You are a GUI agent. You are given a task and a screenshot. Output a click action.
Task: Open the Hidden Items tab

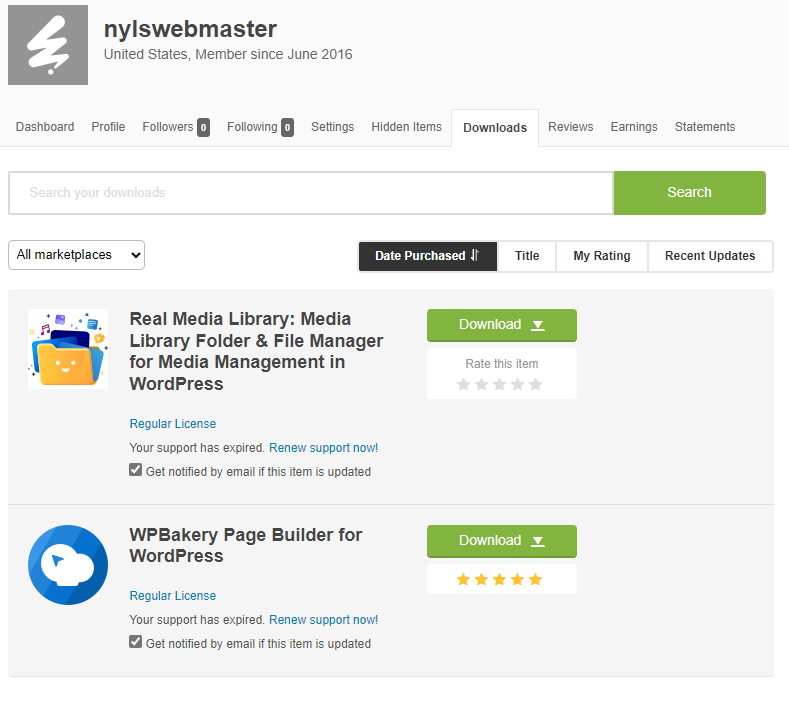coord(407,127)
